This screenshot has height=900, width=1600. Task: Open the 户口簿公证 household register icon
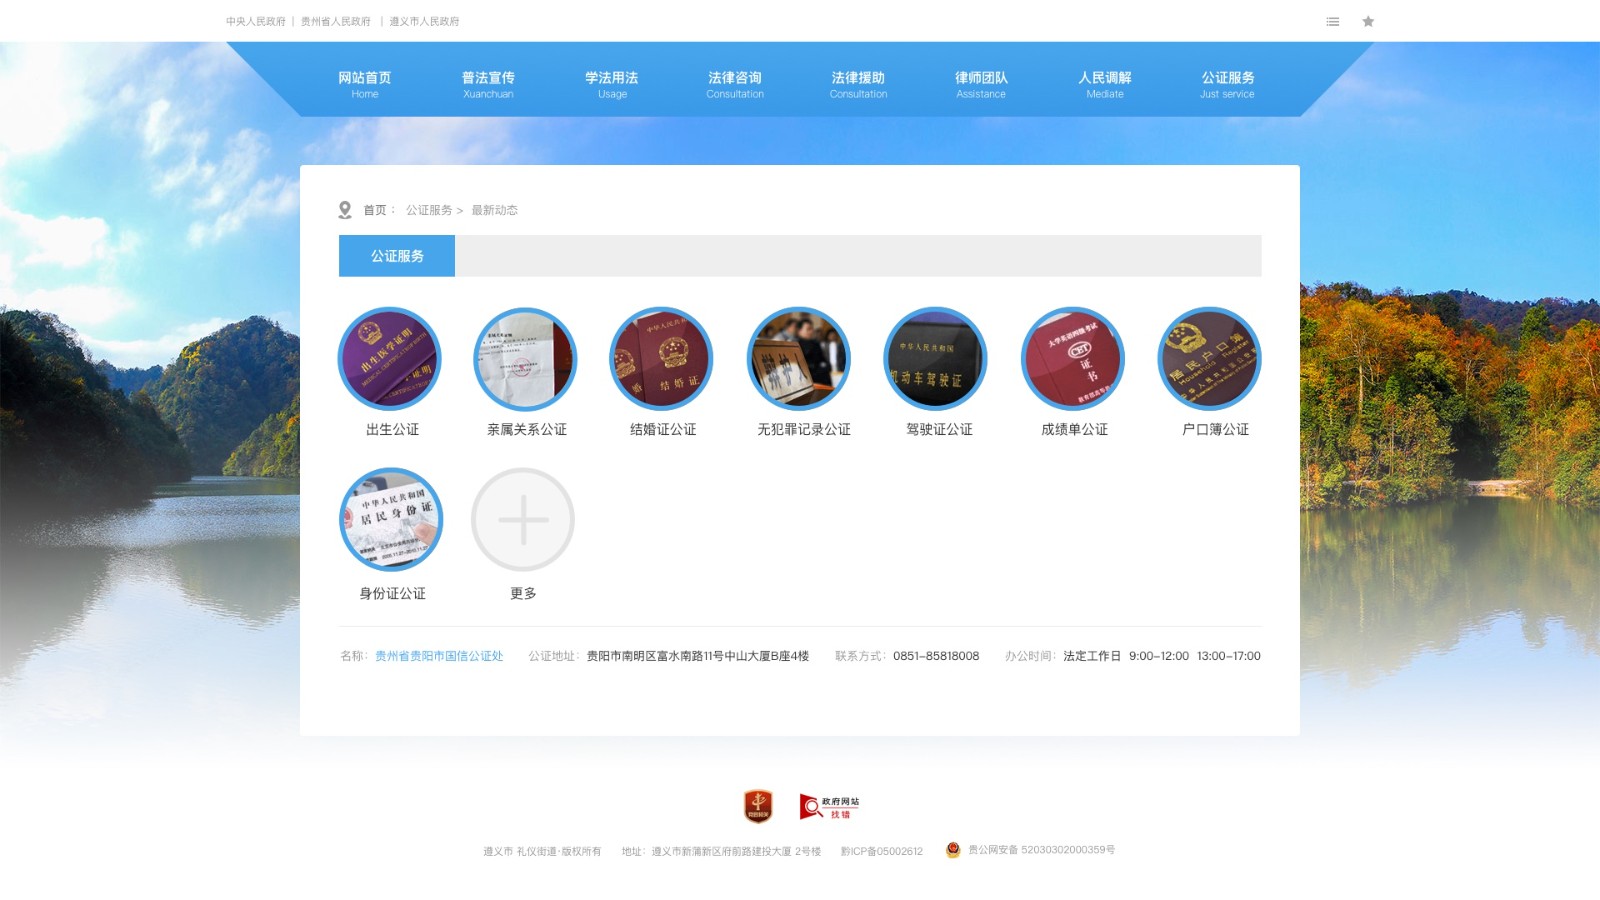pos(1209,359)
